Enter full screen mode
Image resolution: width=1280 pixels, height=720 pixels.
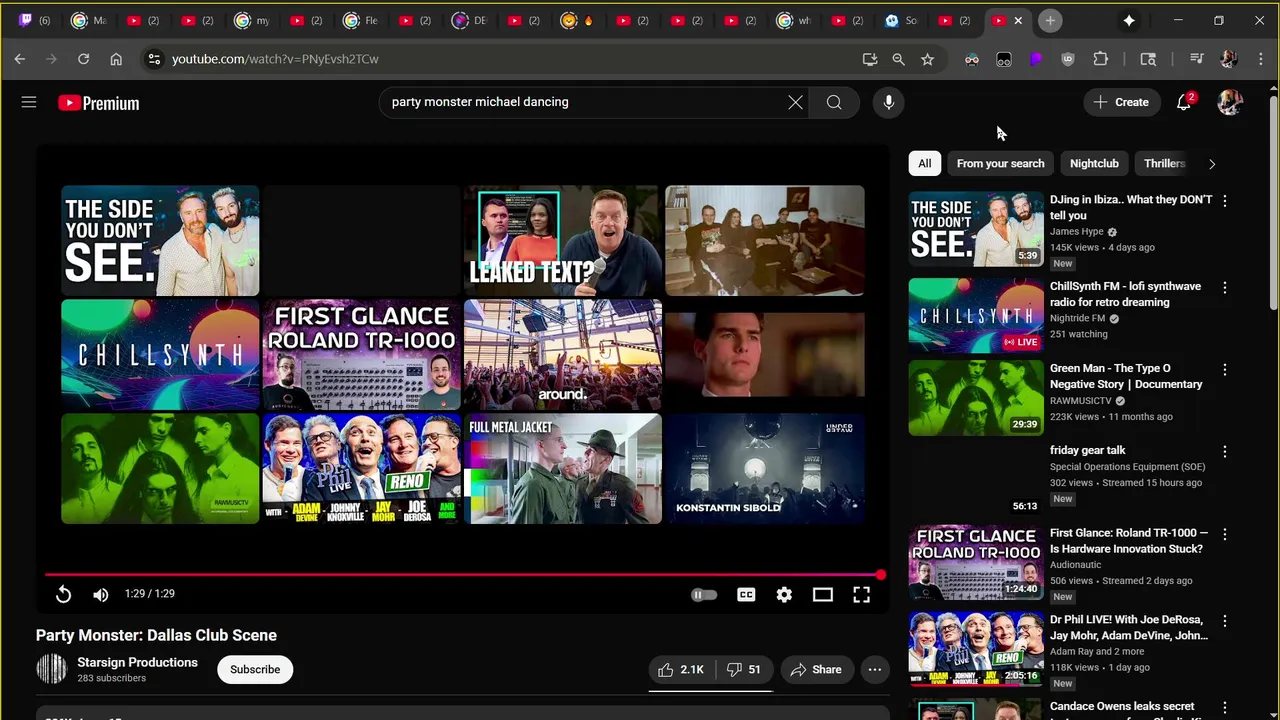point(861,594)
